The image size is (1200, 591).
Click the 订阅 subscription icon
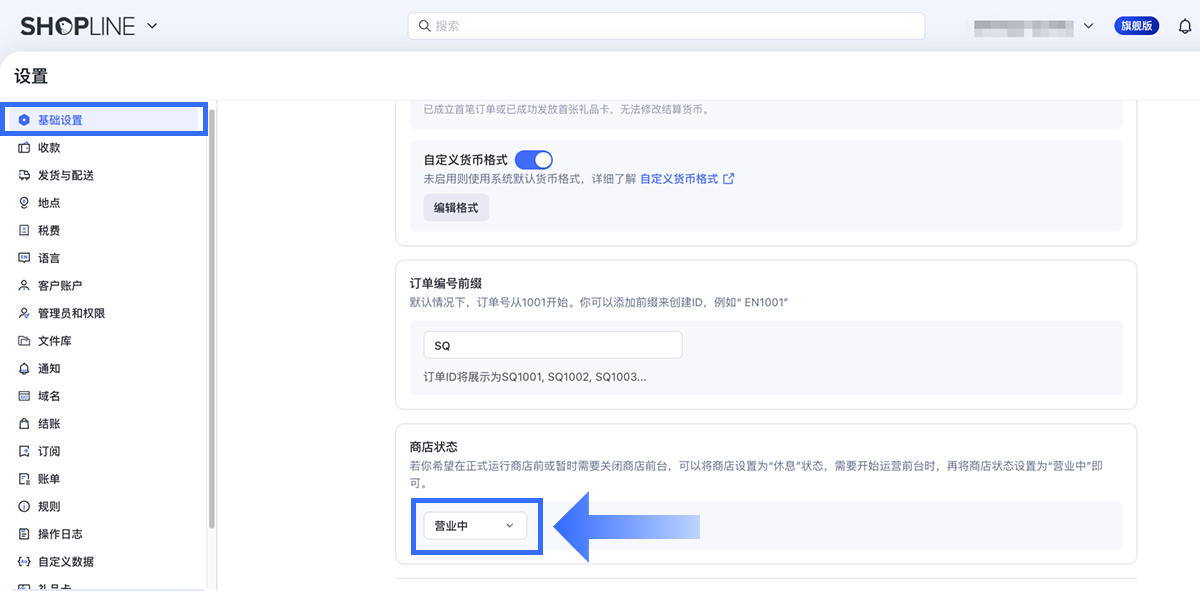tap(24, 452)
